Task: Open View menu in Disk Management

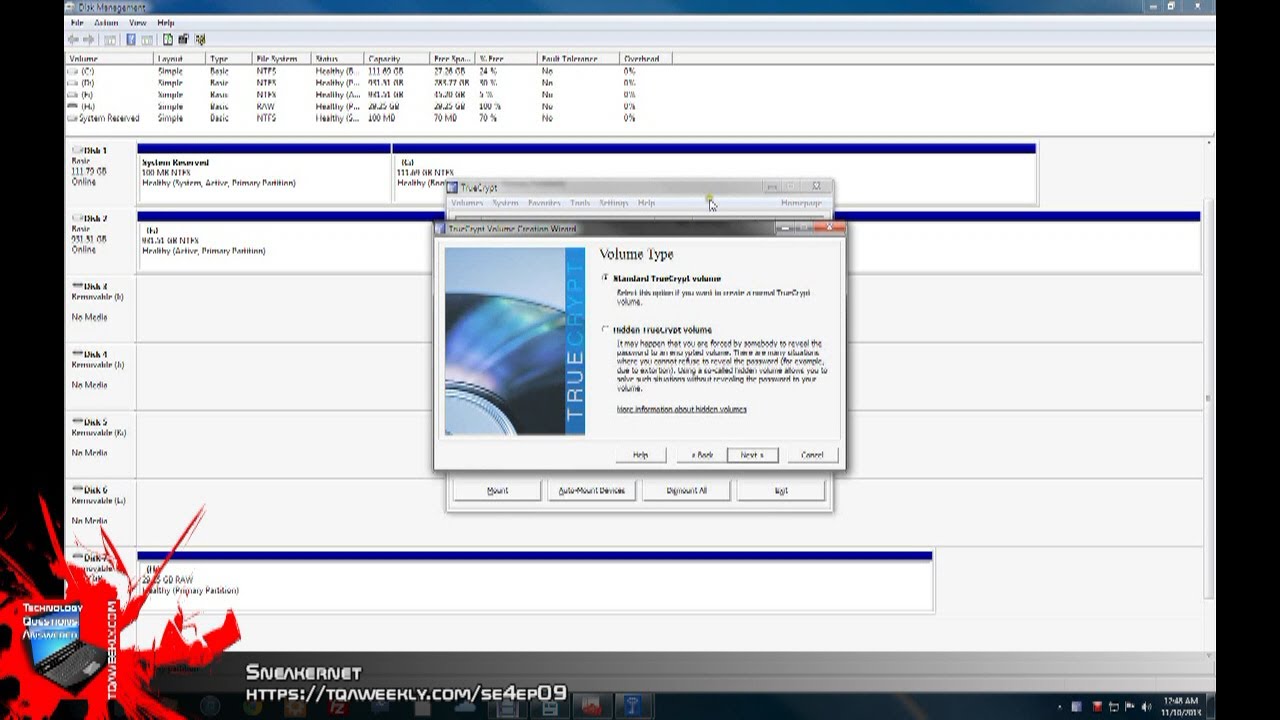Action: [137, 22]
